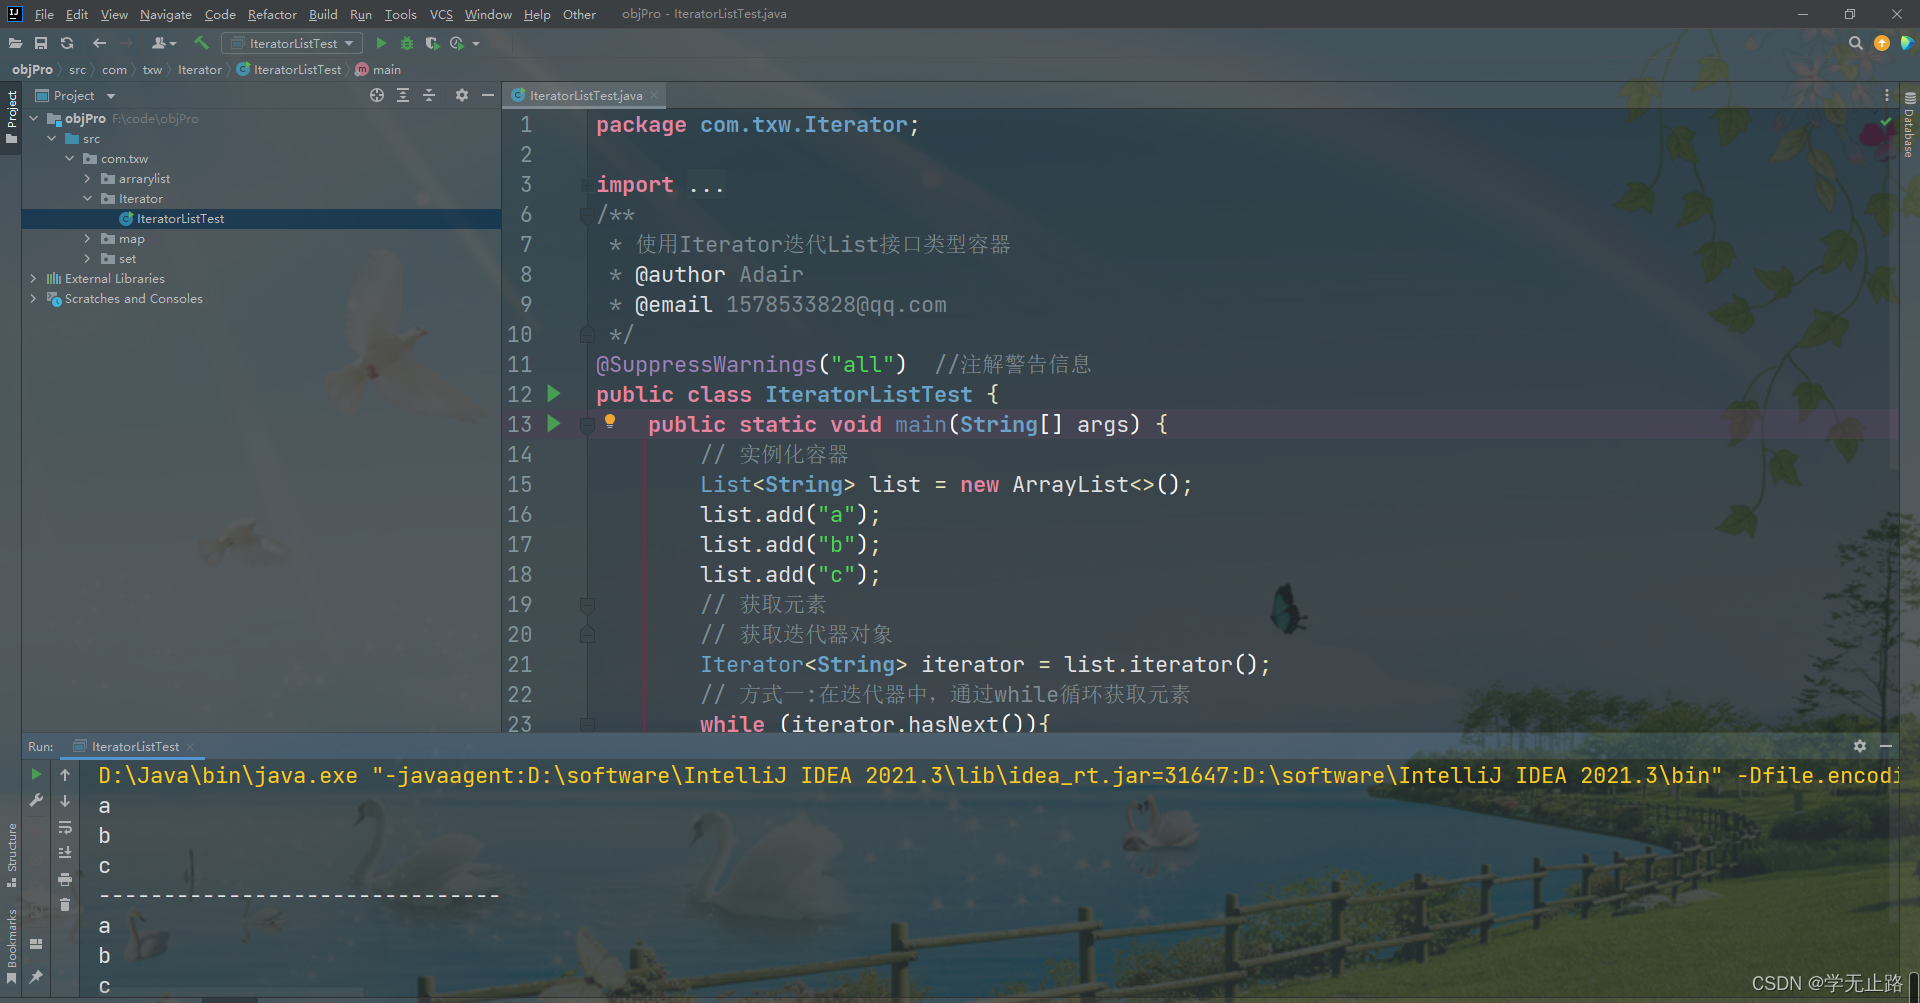This screenshot has height=1003, width=1920.
Task: Toggle fold of Javadoc comment at line 6
Action: tap(587, 215)
